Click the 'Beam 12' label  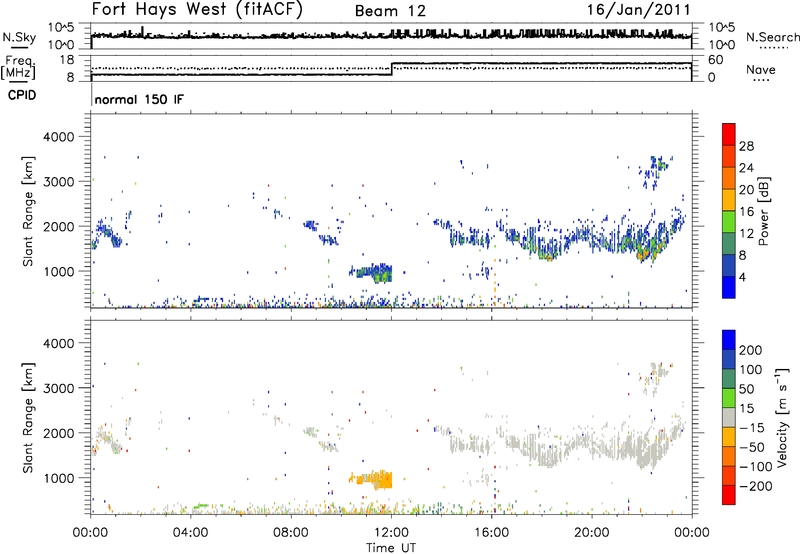(390, 11)
